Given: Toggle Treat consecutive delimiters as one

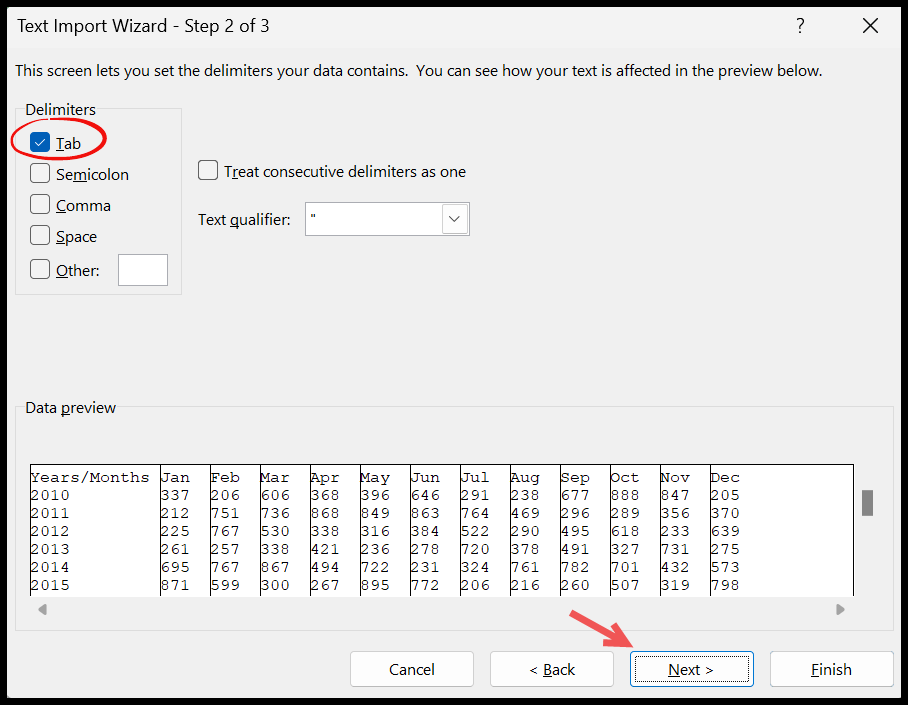Looking at the screenshot, I should (x=208, y=171).
